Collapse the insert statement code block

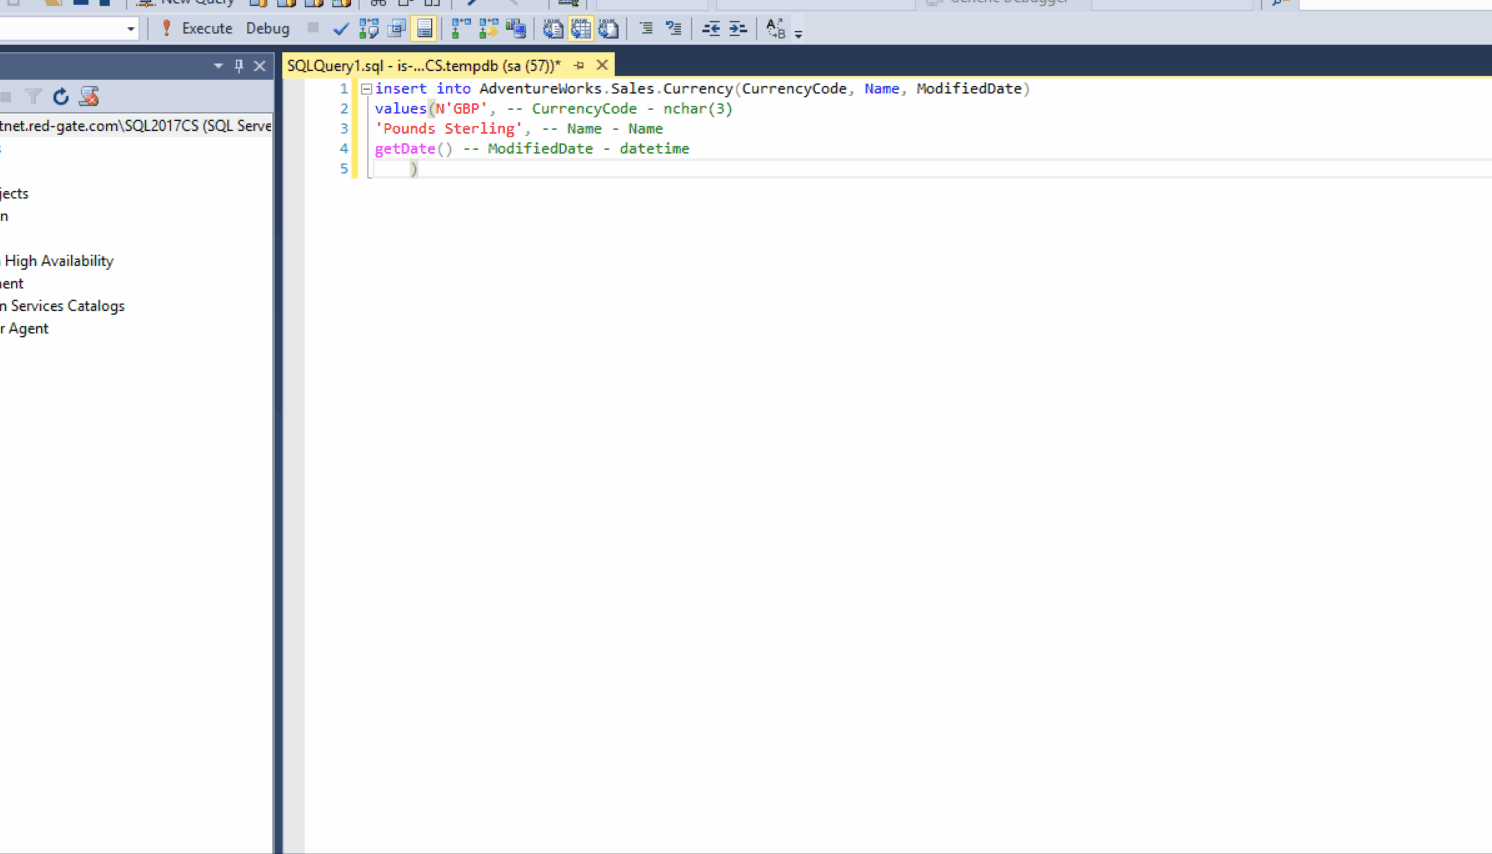367,89
